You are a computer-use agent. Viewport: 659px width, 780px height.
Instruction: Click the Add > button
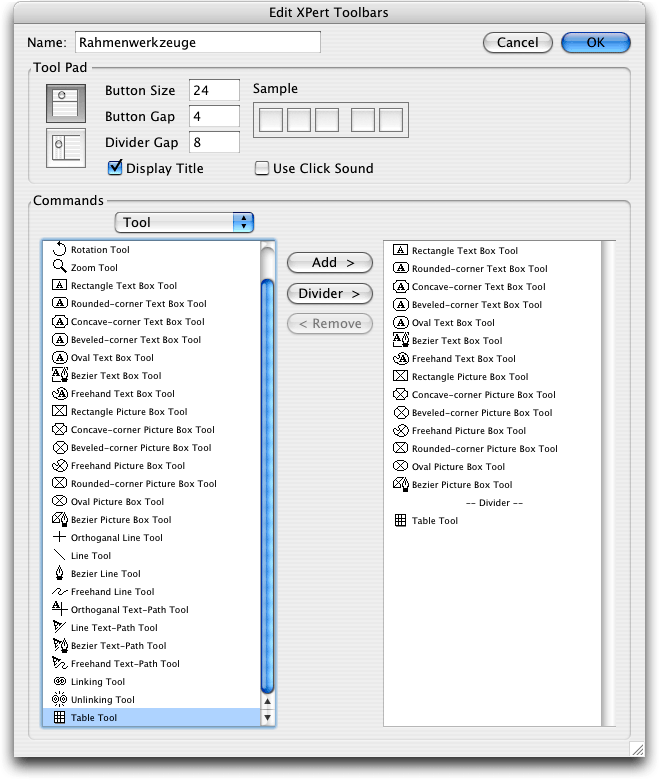click(x=330, y=263)
